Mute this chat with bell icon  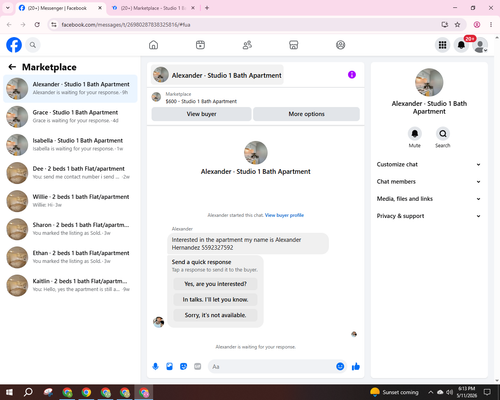(x=415, y=134)
